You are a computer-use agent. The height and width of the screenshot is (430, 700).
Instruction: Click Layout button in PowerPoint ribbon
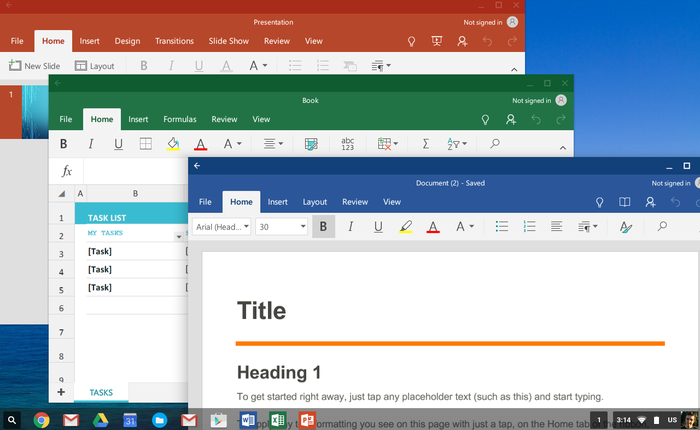click(95, 66)
